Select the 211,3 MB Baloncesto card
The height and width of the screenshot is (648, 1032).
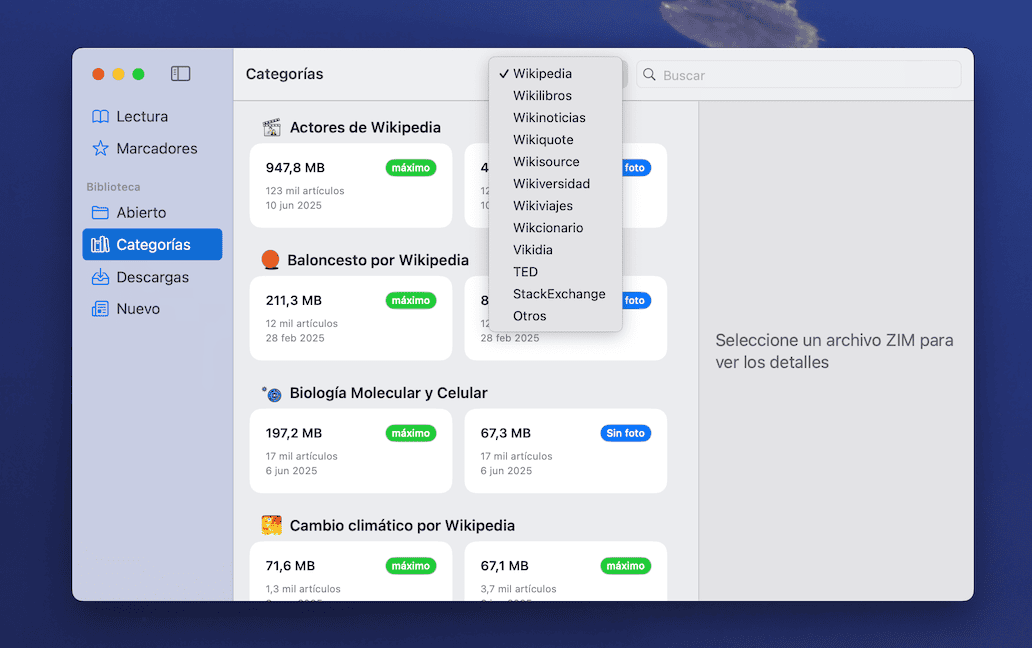(x=351, y=318)
